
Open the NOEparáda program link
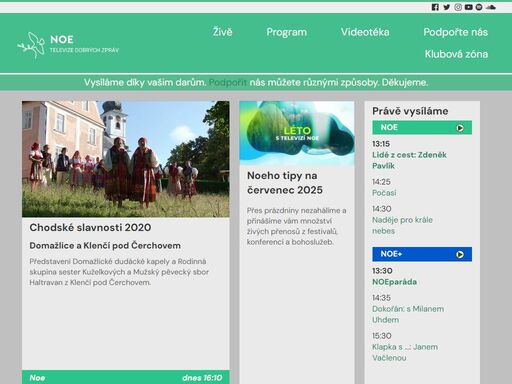[394, 282]
